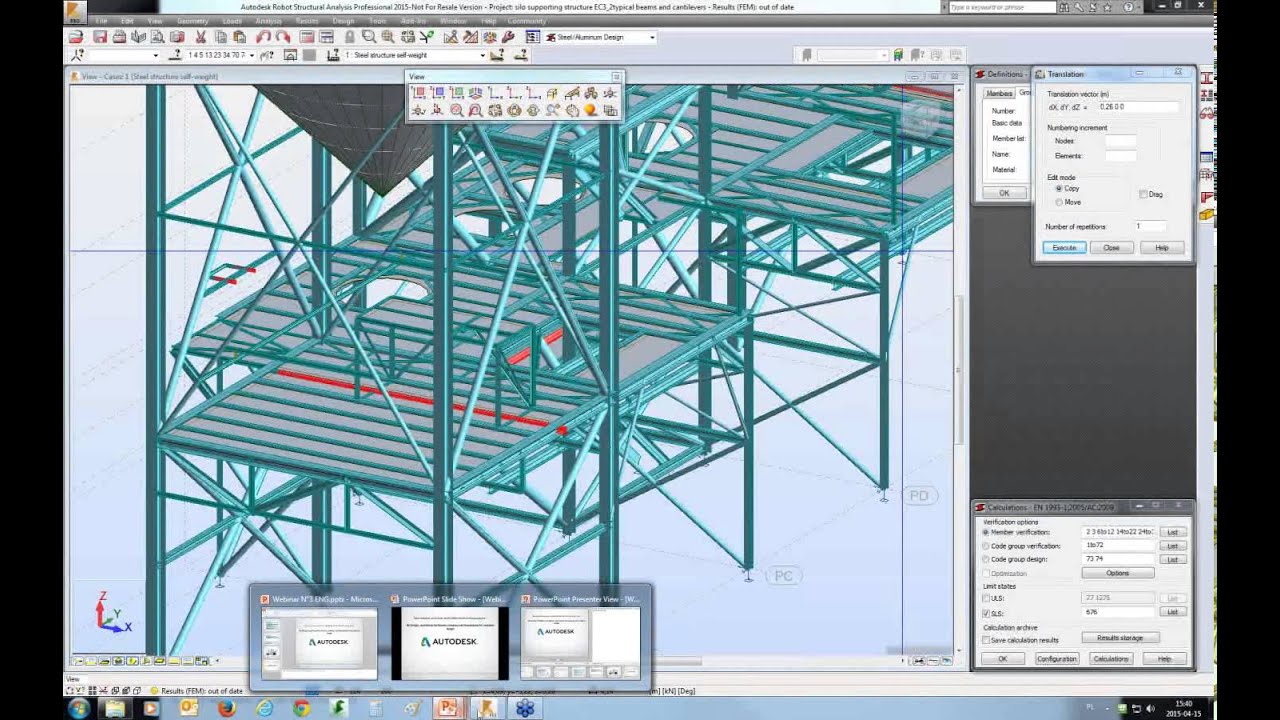Click the wrench tools icon in toolbar
This screenshot has width=1280, height=720.
click(508, 37)
